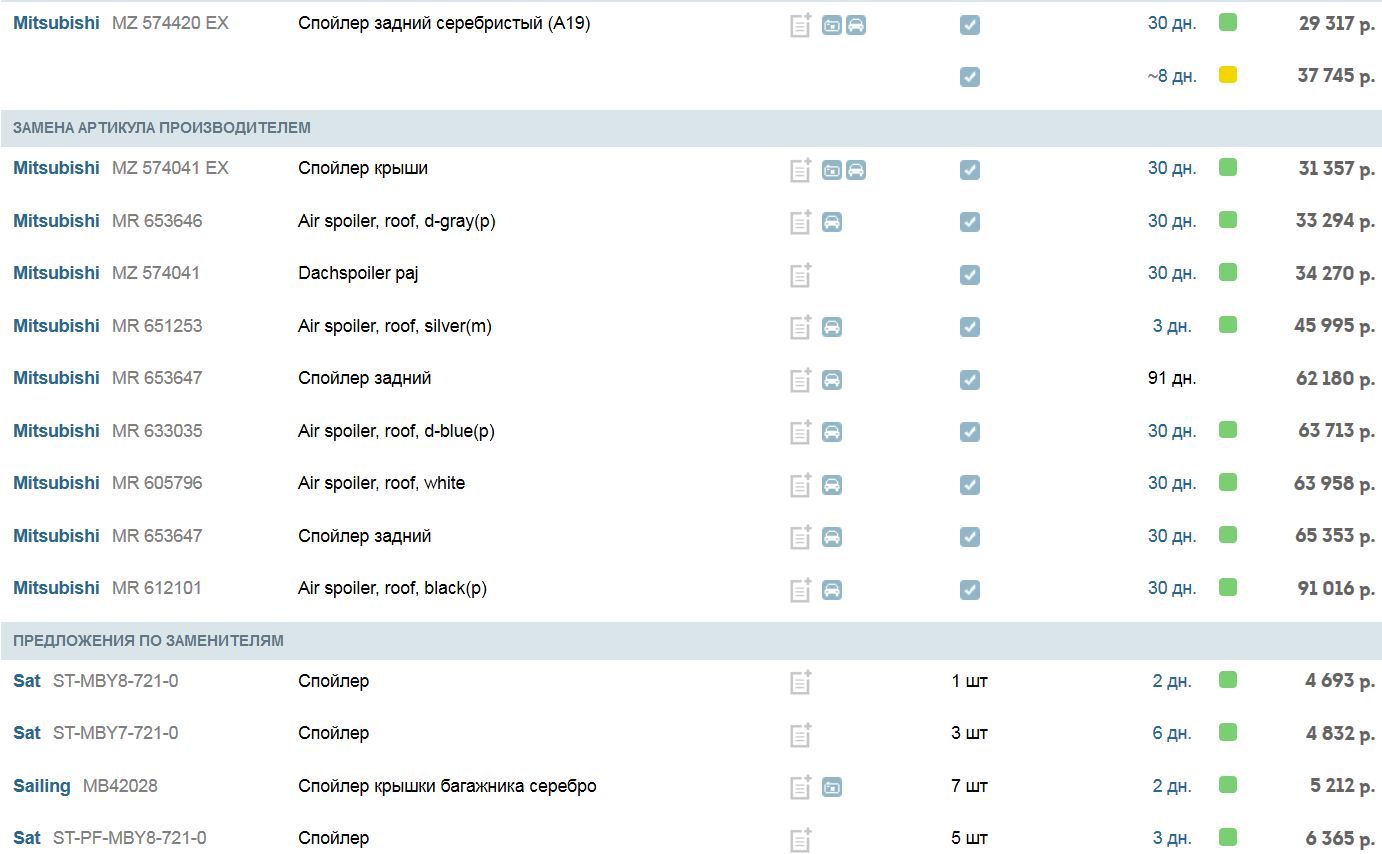
Task: Click 3 дн. delivery link for MR 651253
Action: point(1171,326)
